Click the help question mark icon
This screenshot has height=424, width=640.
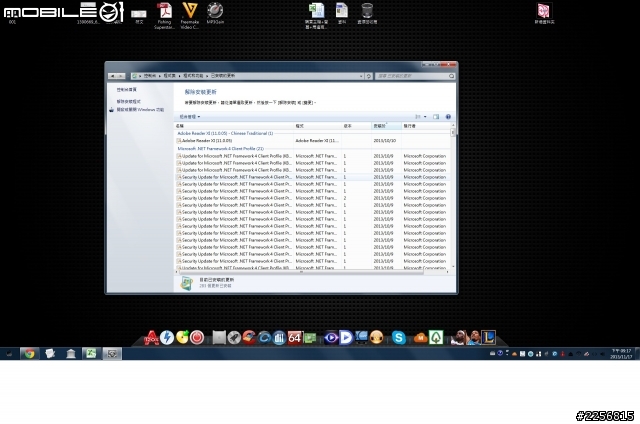pos(448,117)
